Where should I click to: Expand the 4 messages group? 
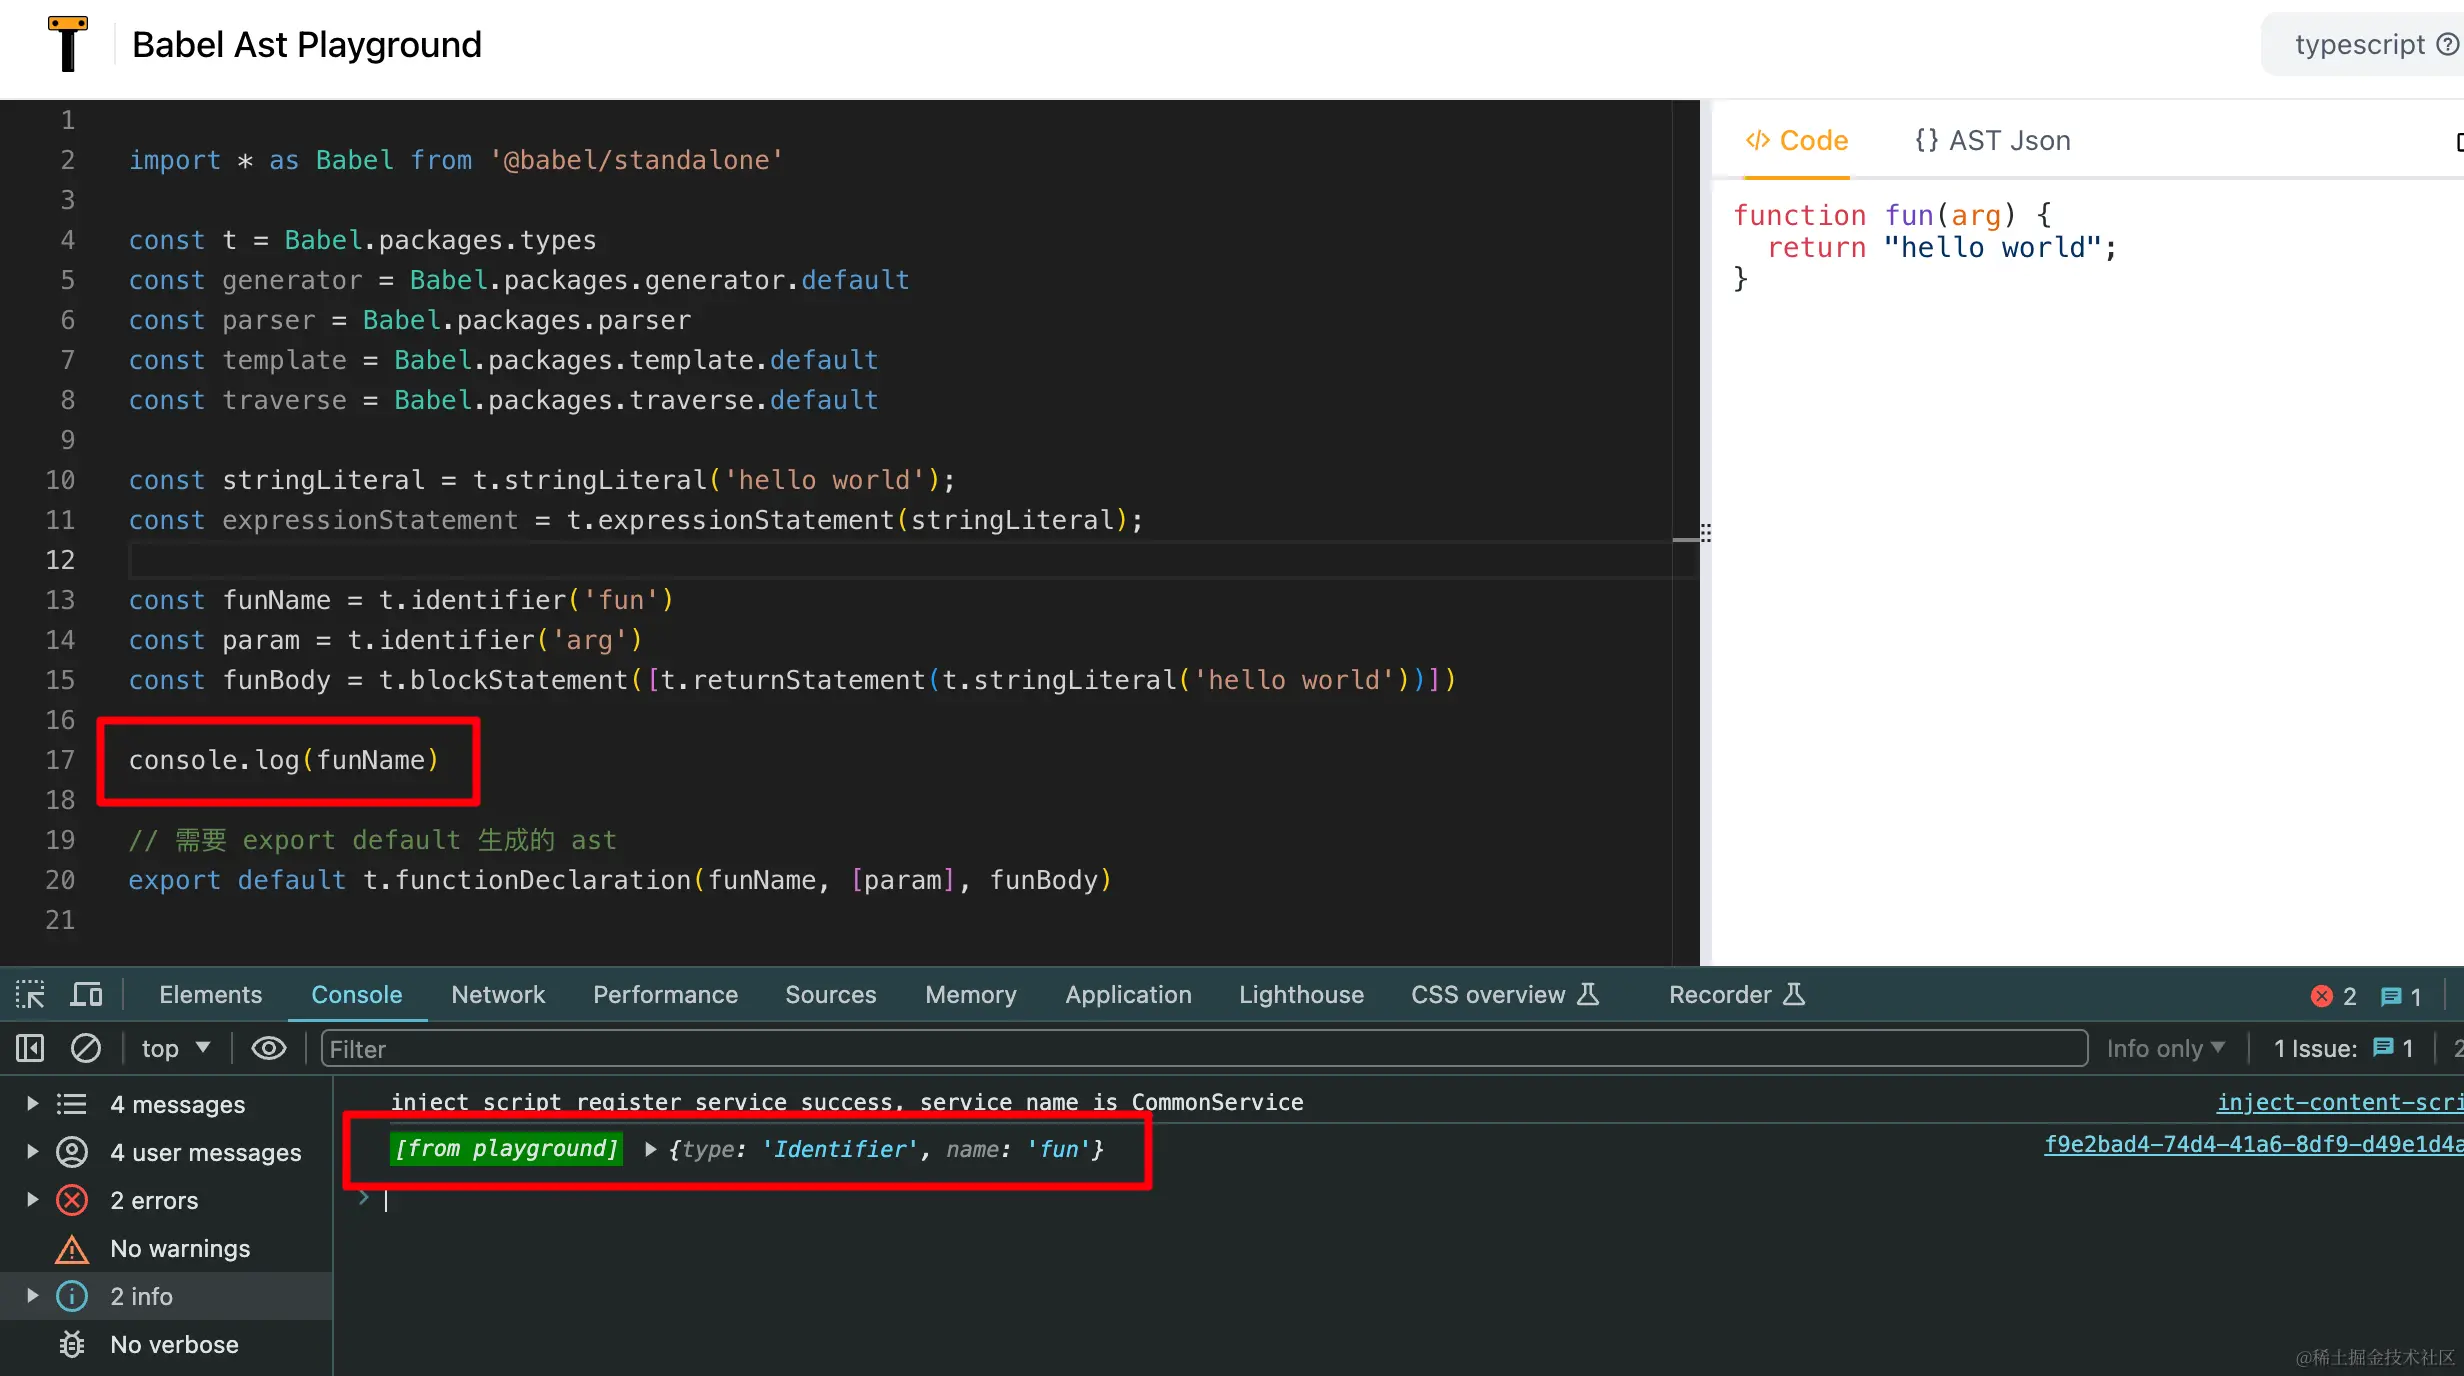(x=32, y=1103)
